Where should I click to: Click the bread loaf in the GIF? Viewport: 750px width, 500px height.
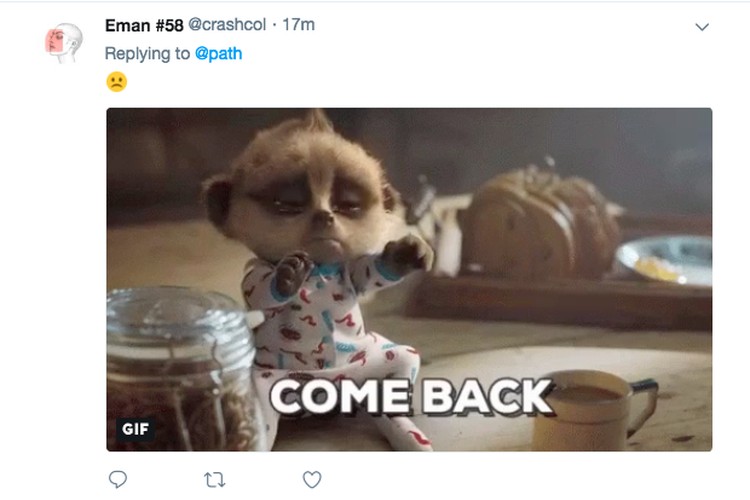coord(540,220)
